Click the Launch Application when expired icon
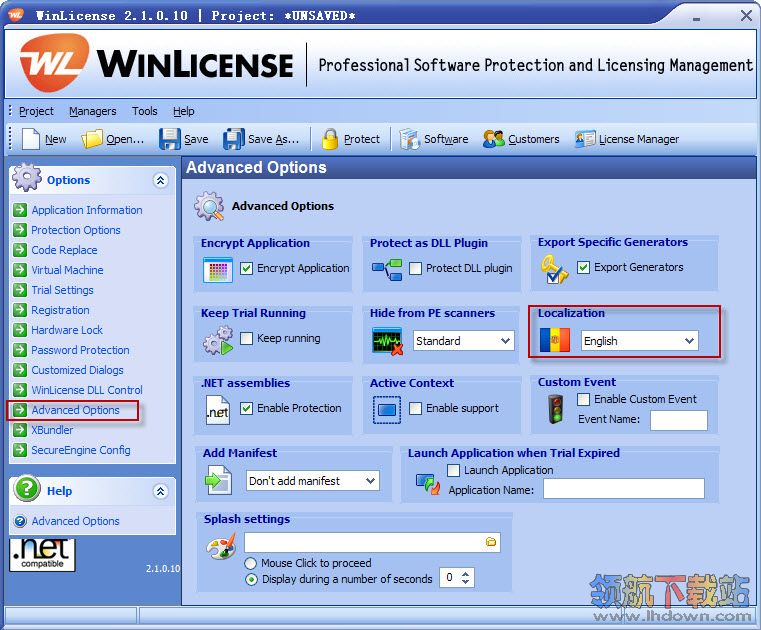761x630 pixels. 428,483
